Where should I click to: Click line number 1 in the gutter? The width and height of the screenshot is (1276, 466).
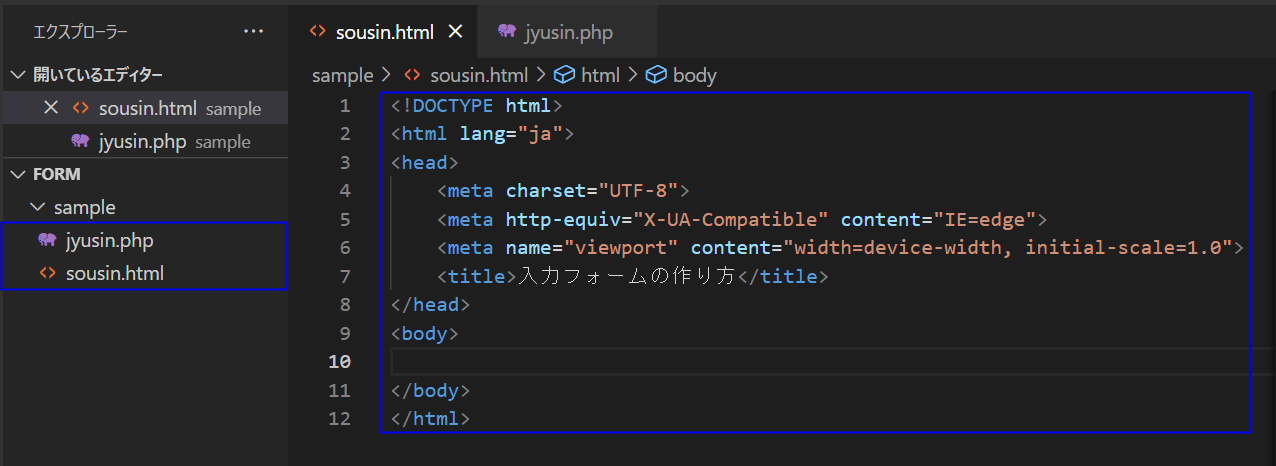345,105
